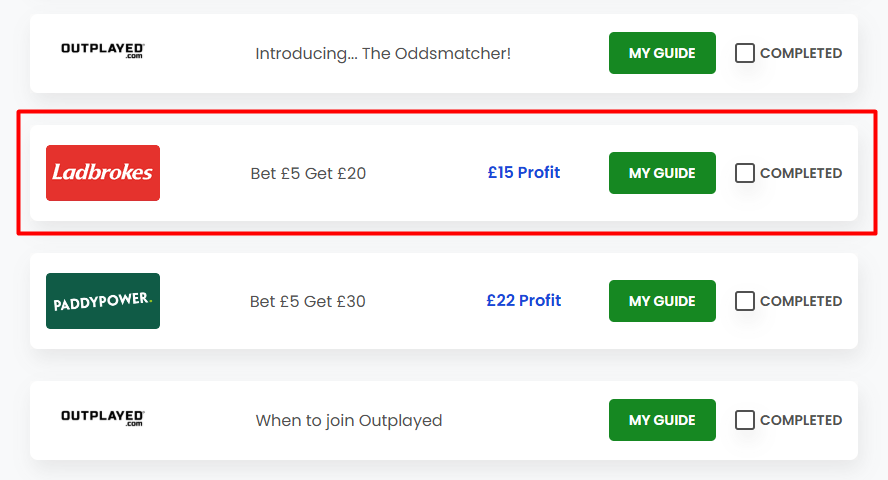Screen dimensions: 888x480
Task: Tick Completed box for 'When to join Outplayed'
Action: (744, 420)
